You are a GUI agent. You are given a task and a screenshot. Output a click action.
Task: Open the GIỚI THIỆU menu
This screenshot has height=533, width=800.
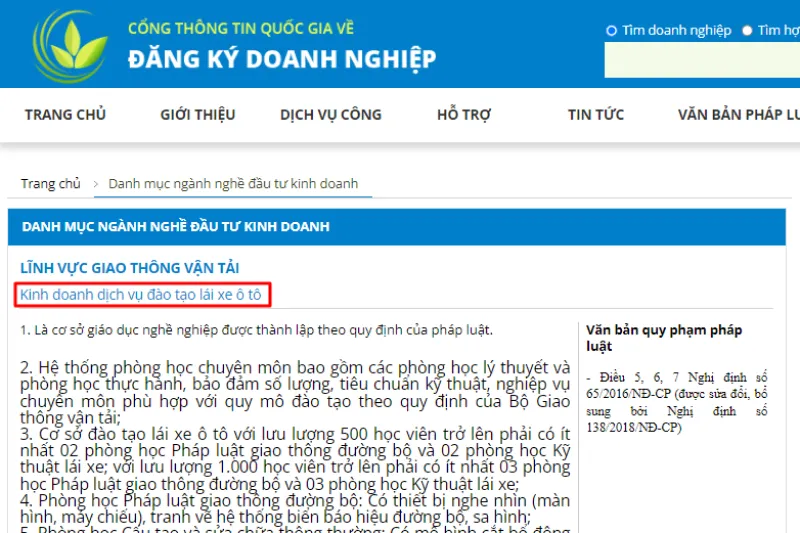[198, 115]
